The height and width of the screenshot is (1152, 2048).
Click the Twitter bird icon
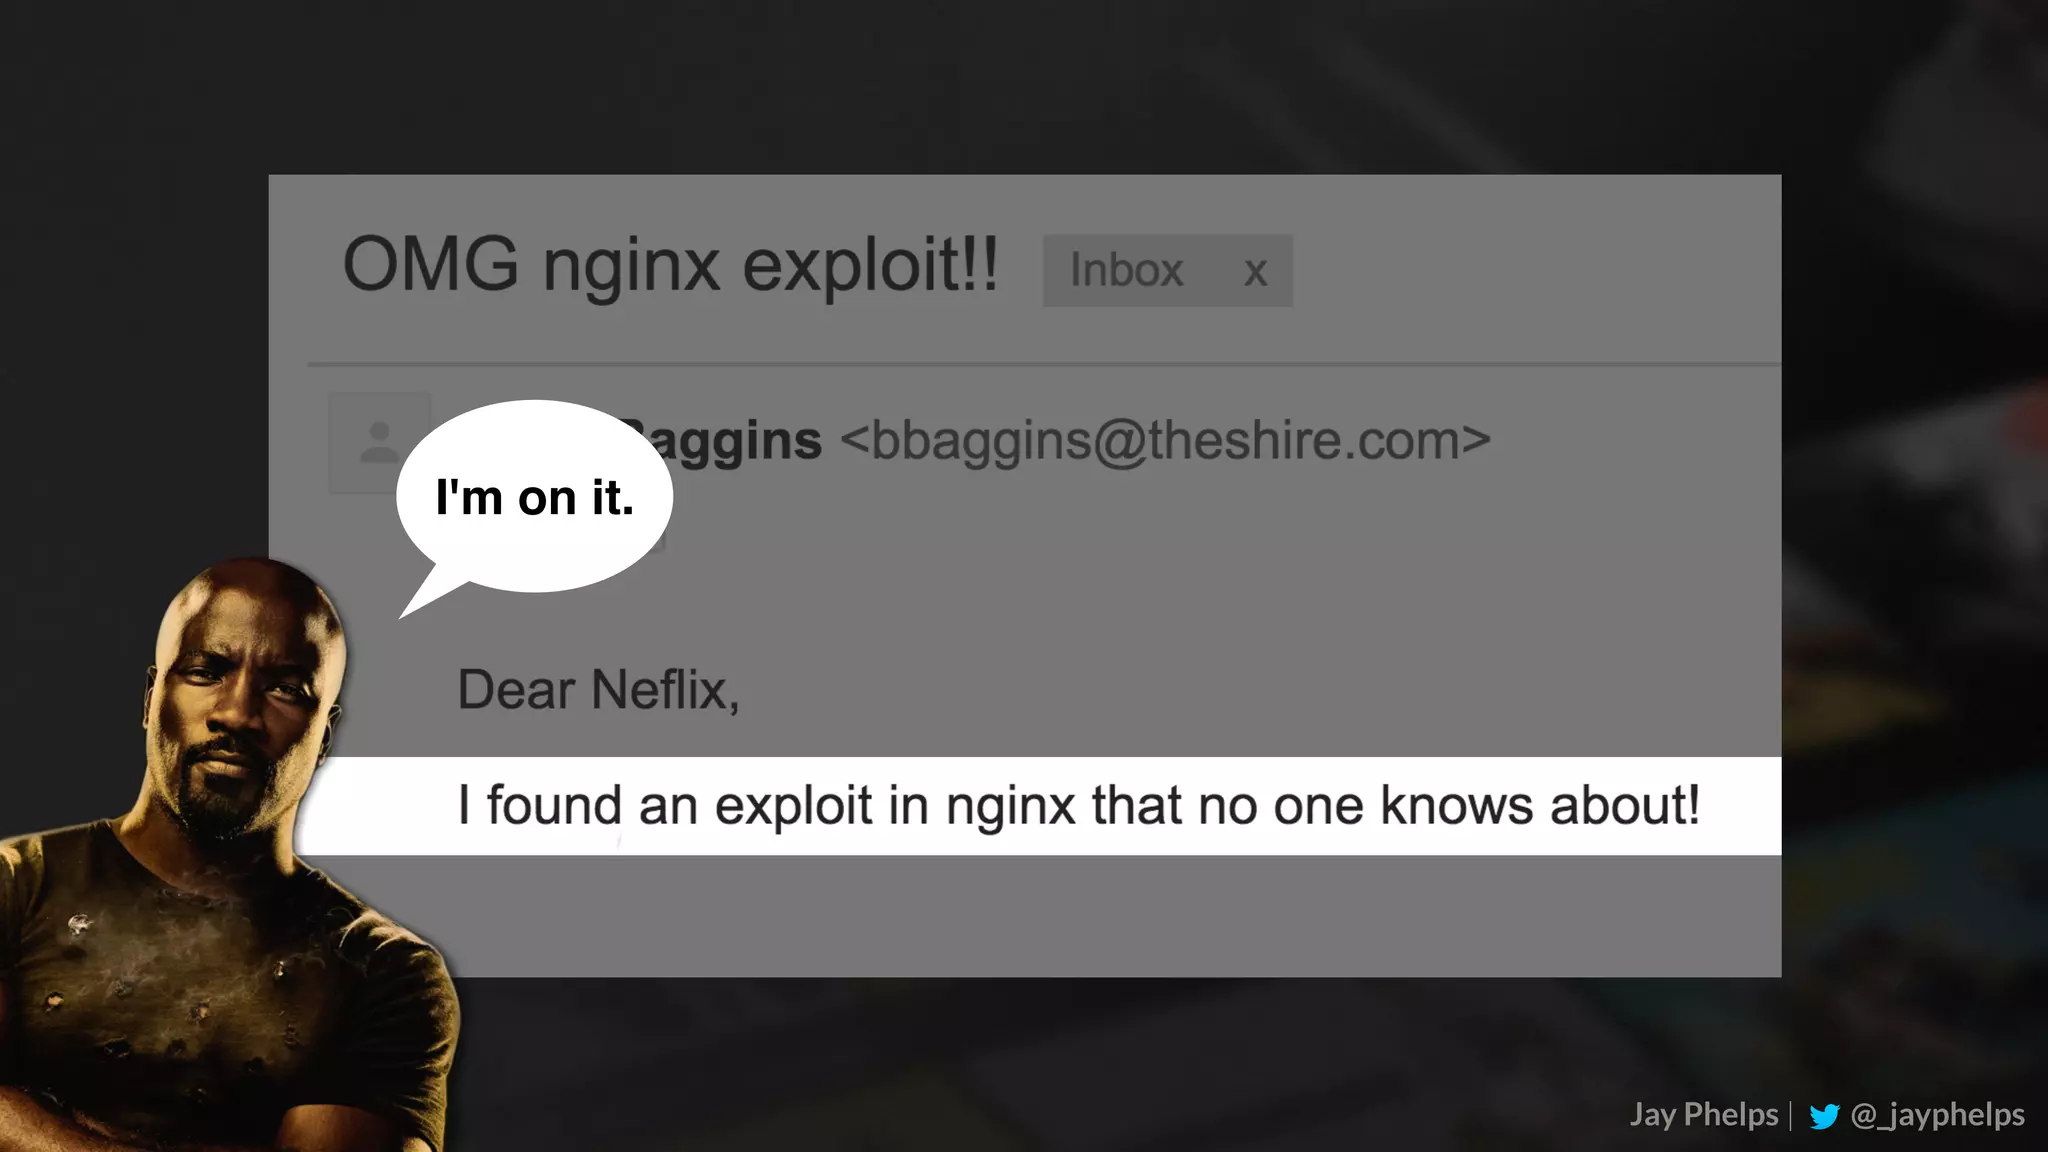click(1824, 1116)
